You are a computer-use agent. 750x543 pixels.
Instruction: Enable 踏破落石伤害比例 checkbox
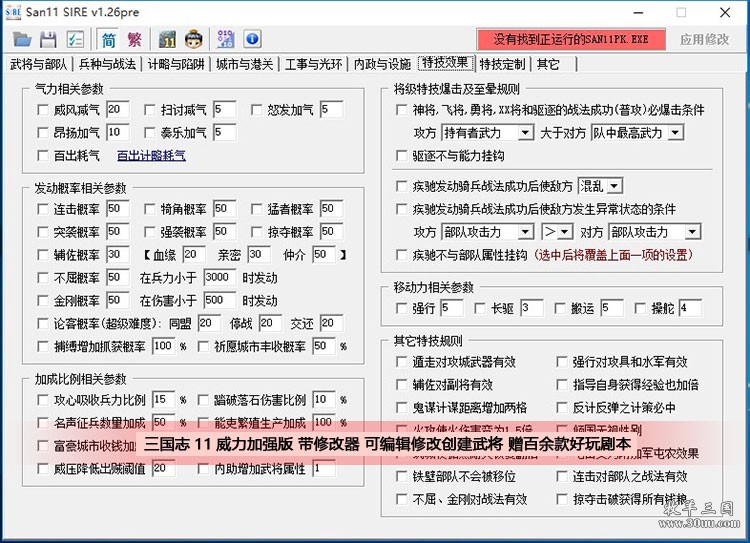[x=203, y=400]
